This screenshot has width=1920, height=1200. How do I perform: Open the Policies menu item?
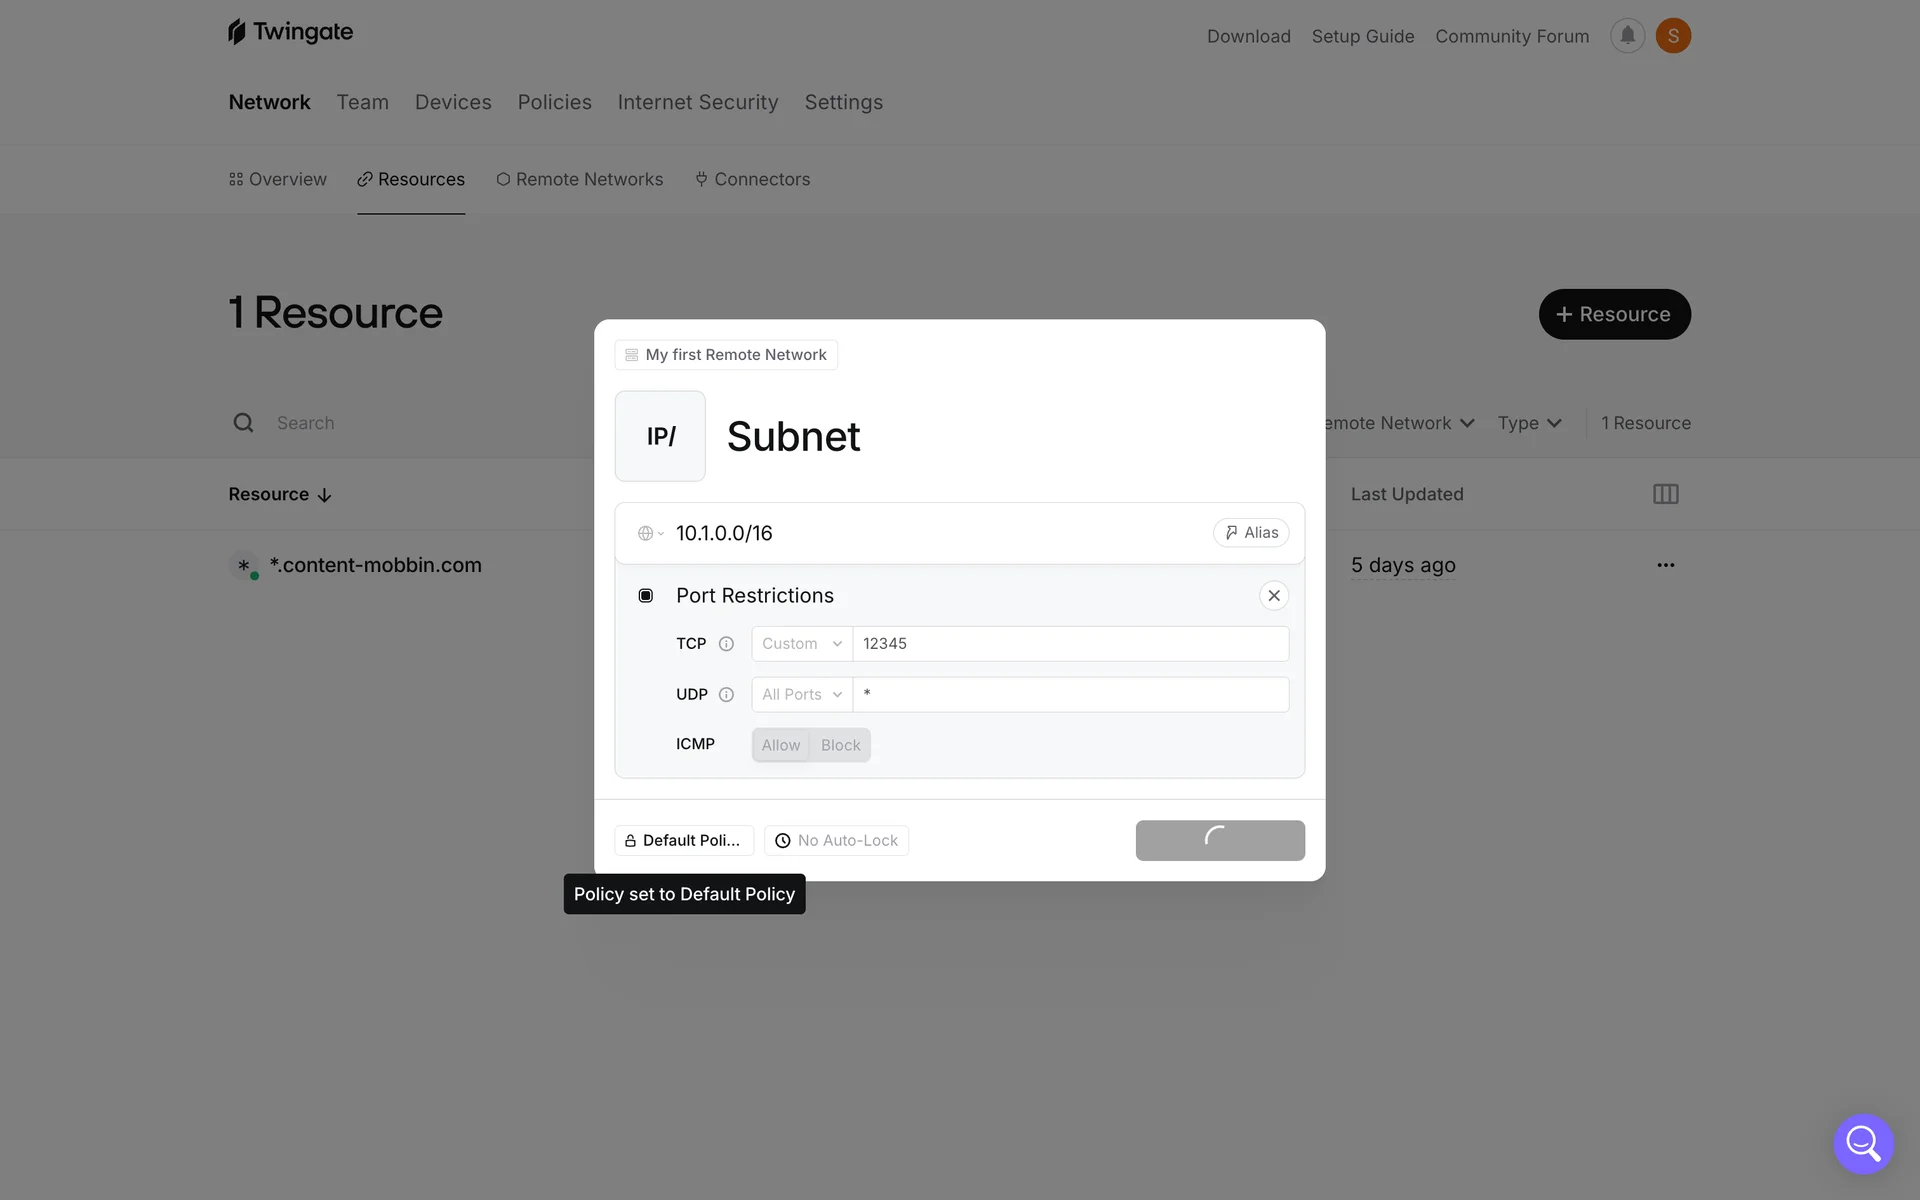coord(554,102)
